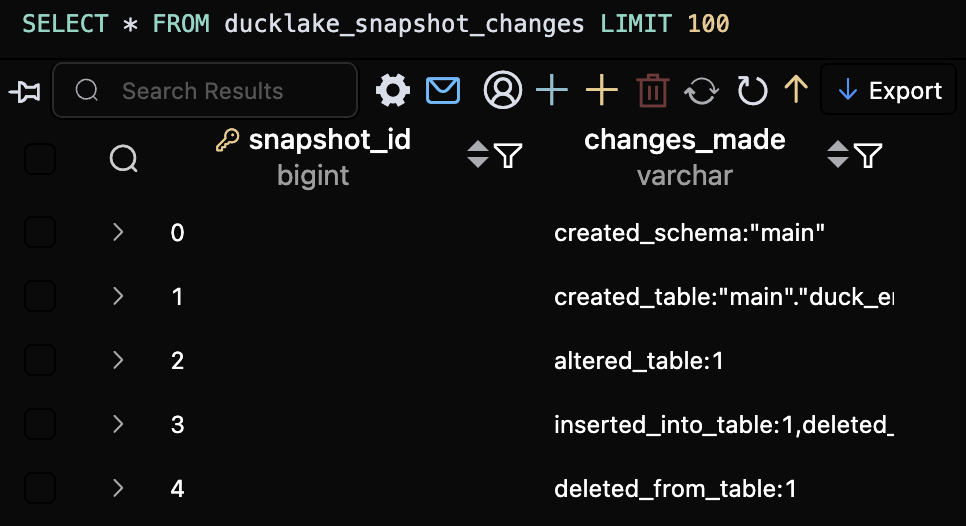This screenshot has width=966, height=526.
Task: Select the checkbox for snapshot row 3
Action: pyautogui.click(x=40, y=424)
